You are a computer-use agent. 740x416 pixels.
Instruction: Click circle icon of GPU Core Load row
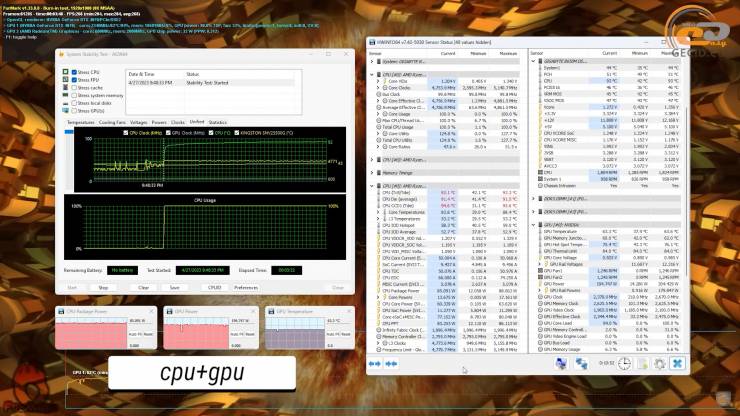[540, 323]
